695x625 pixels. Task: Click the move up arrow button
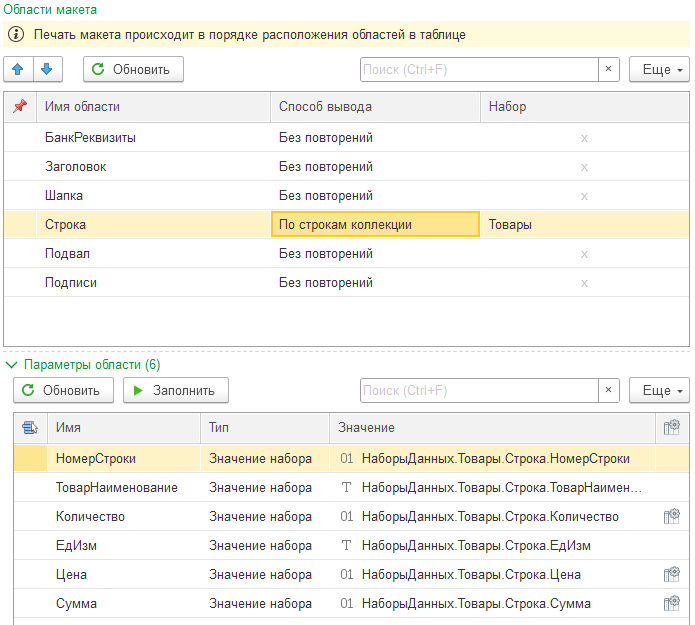(20, 69)
